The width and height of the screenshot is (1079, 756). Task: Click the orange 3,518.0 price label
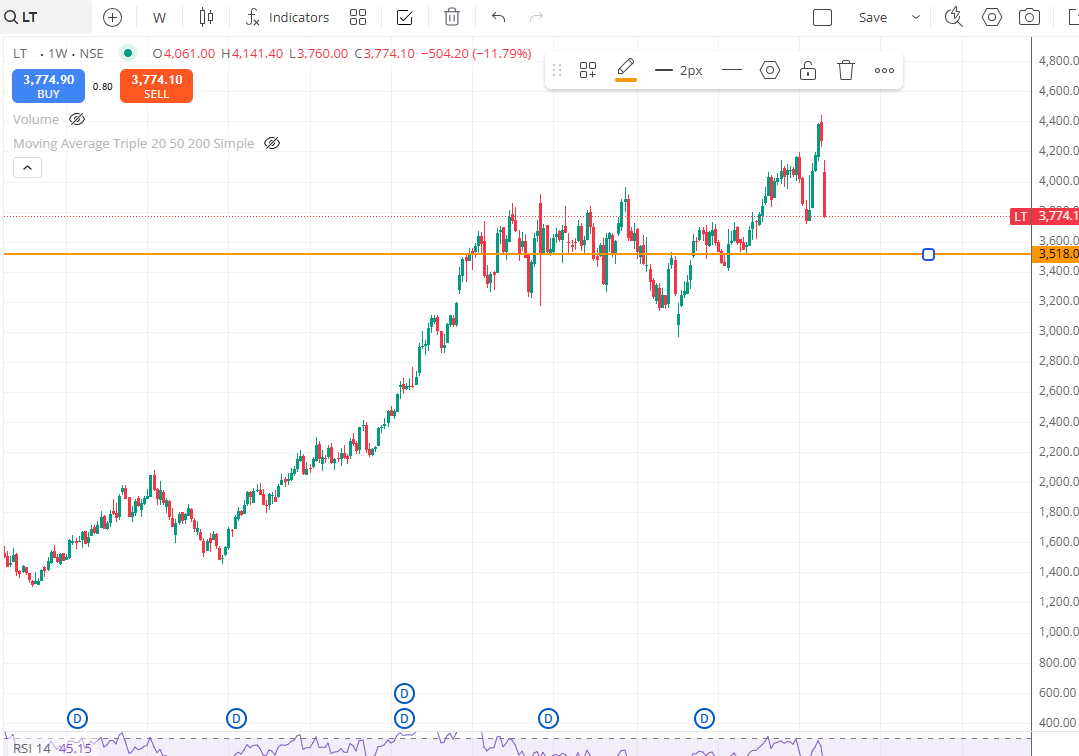coord(1056,254)
